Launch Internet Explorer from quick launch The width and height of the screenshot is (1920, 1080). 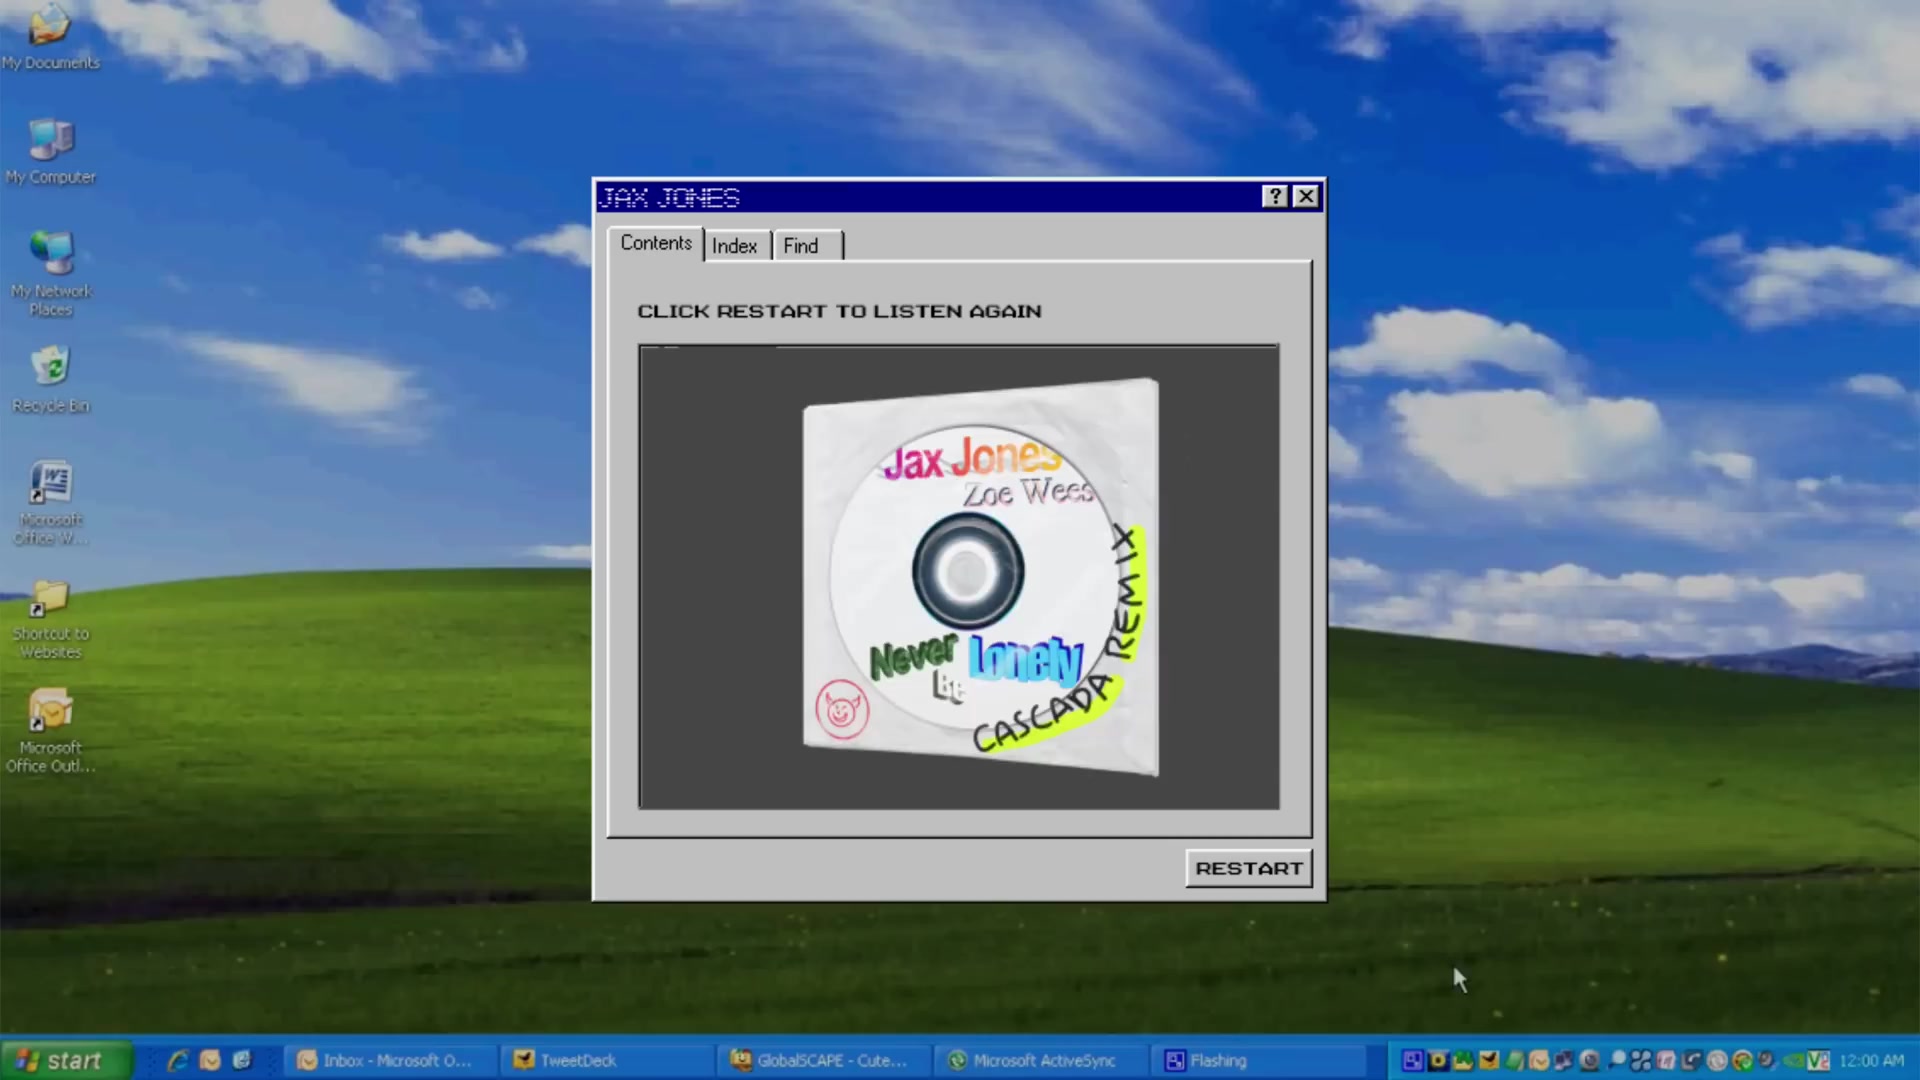[178, 1060]
